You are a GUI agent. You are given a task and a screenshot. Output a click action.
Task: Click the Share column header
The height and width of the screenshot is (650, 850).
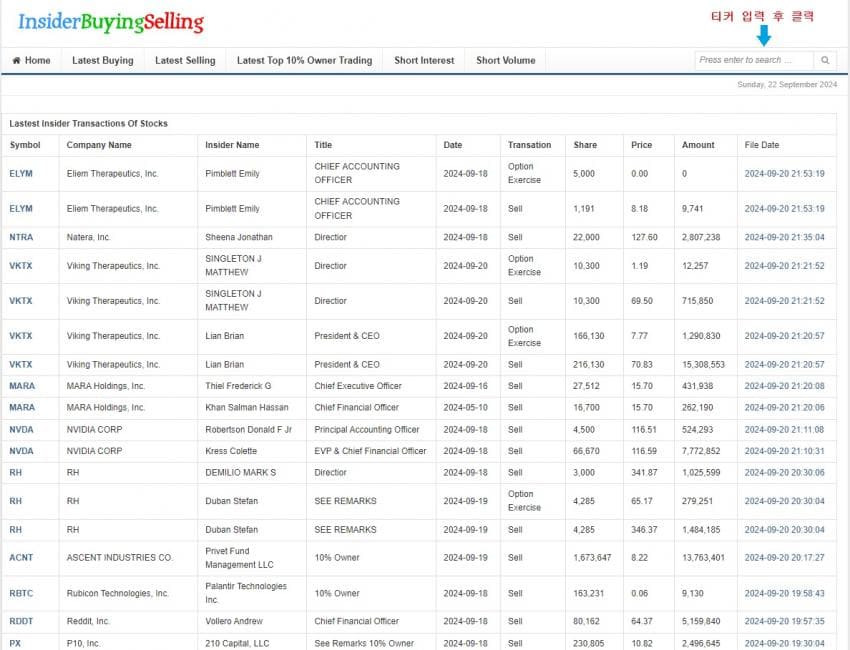point(585,145)
